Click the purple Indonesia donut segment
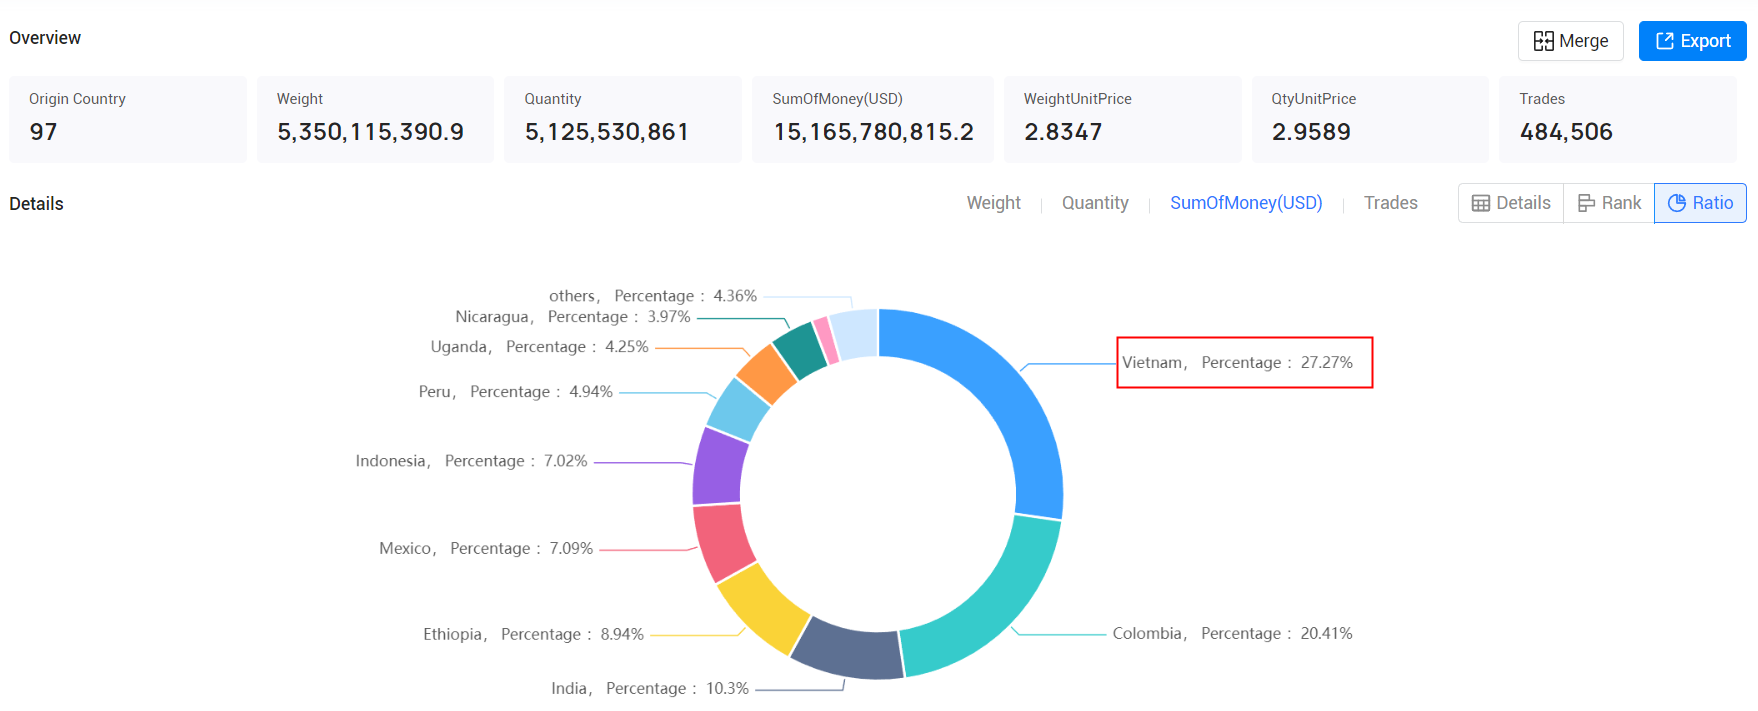The image size is (1758, 711). pyautogui.click(x=719, y=467)
